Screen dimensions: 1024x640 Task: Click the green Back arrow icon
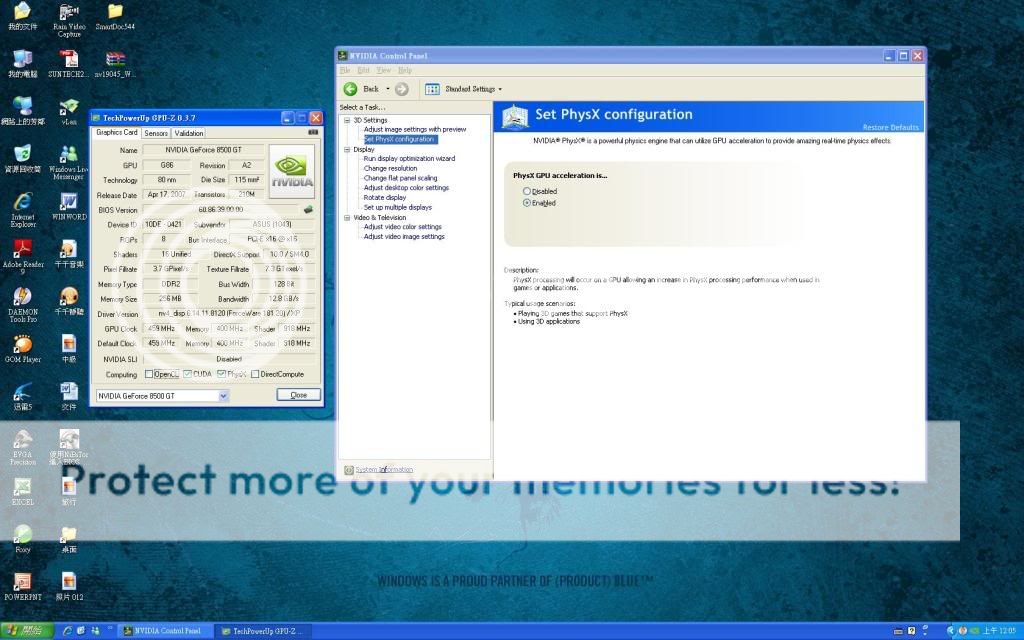coord(351,89)
